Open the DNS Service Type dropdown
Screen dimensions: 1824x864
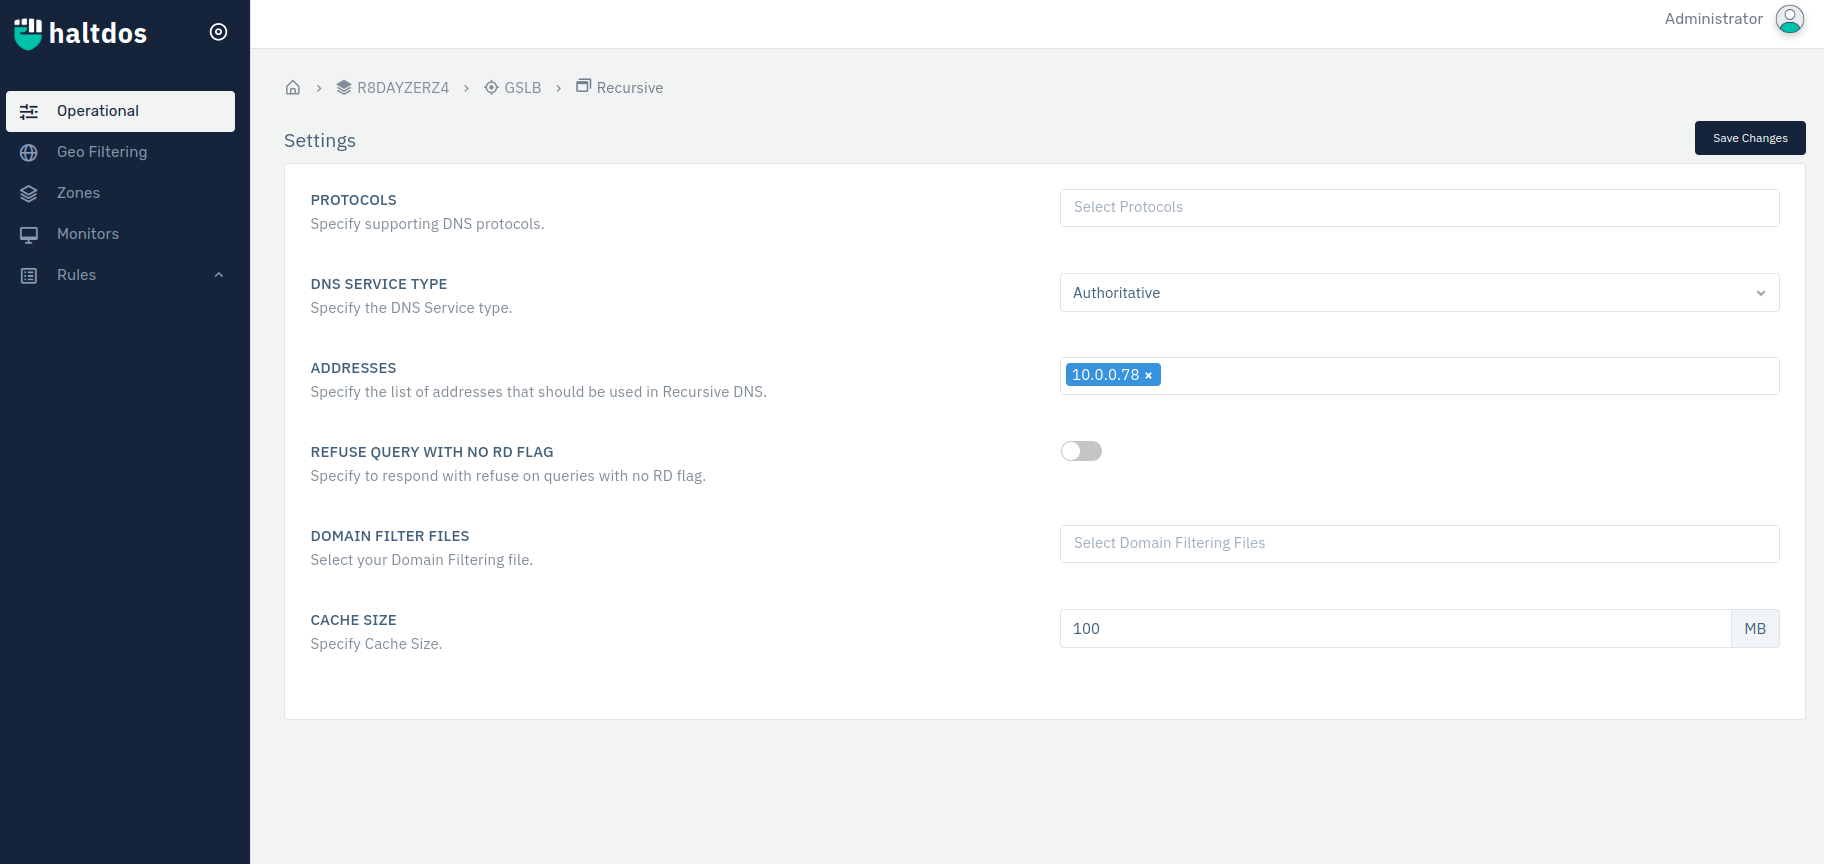tap(1419, 293)
